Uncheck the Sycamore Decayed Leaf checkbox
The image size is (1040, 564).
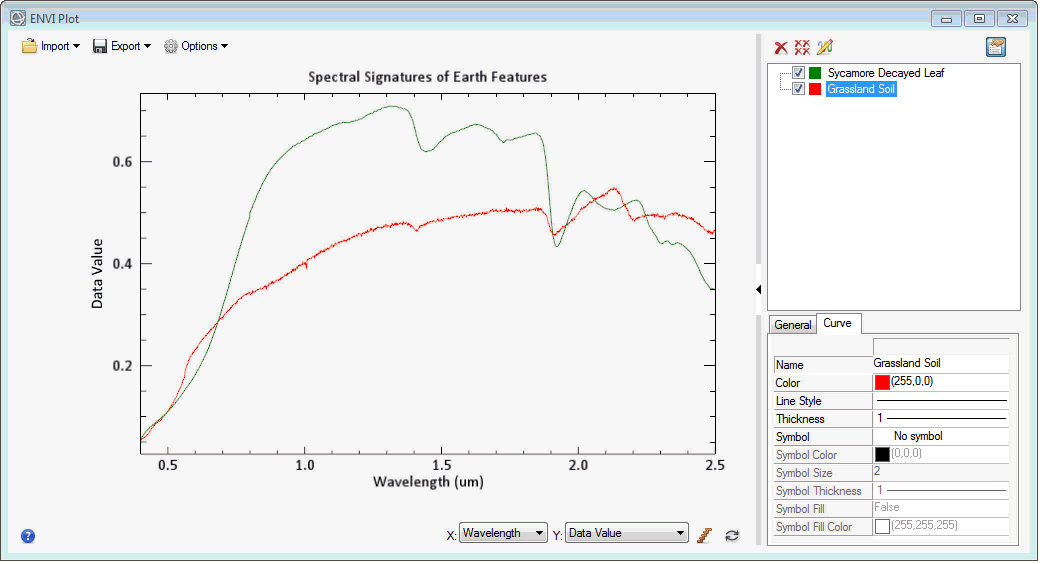(x=798, y=73)
